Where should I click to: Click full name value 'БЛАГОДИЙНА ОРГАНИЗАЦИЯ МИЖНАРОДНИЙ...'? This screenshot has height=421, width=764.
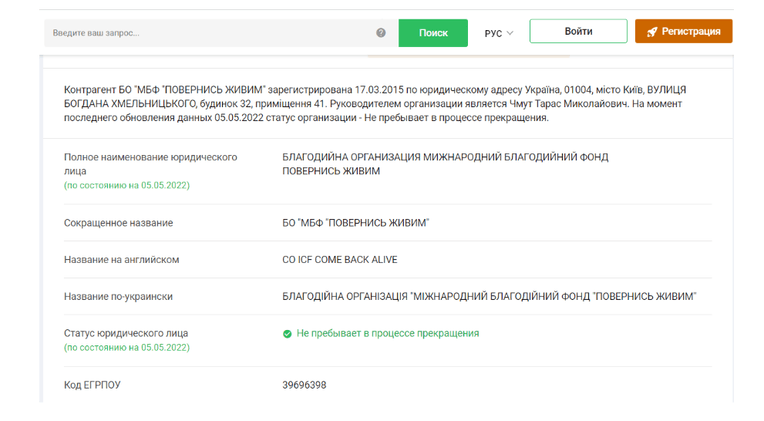(445, 164)
